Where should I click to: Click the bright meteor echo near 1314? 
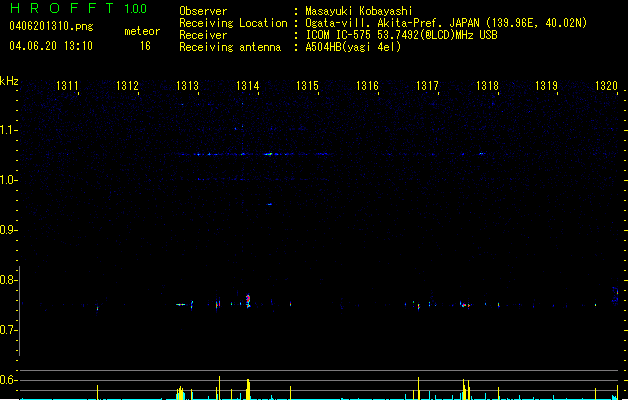pos(248,301)
